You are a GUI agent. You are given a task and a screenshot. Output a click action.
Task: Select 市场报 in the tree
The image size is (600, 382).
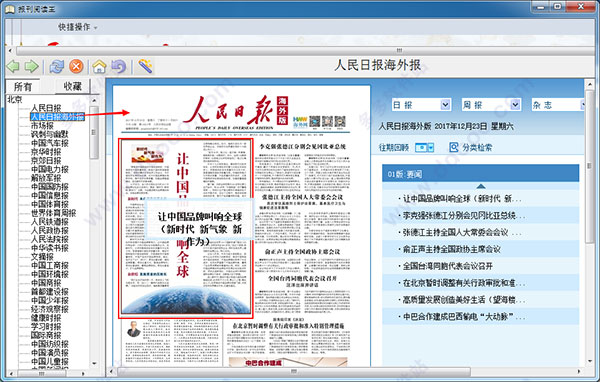42,126
